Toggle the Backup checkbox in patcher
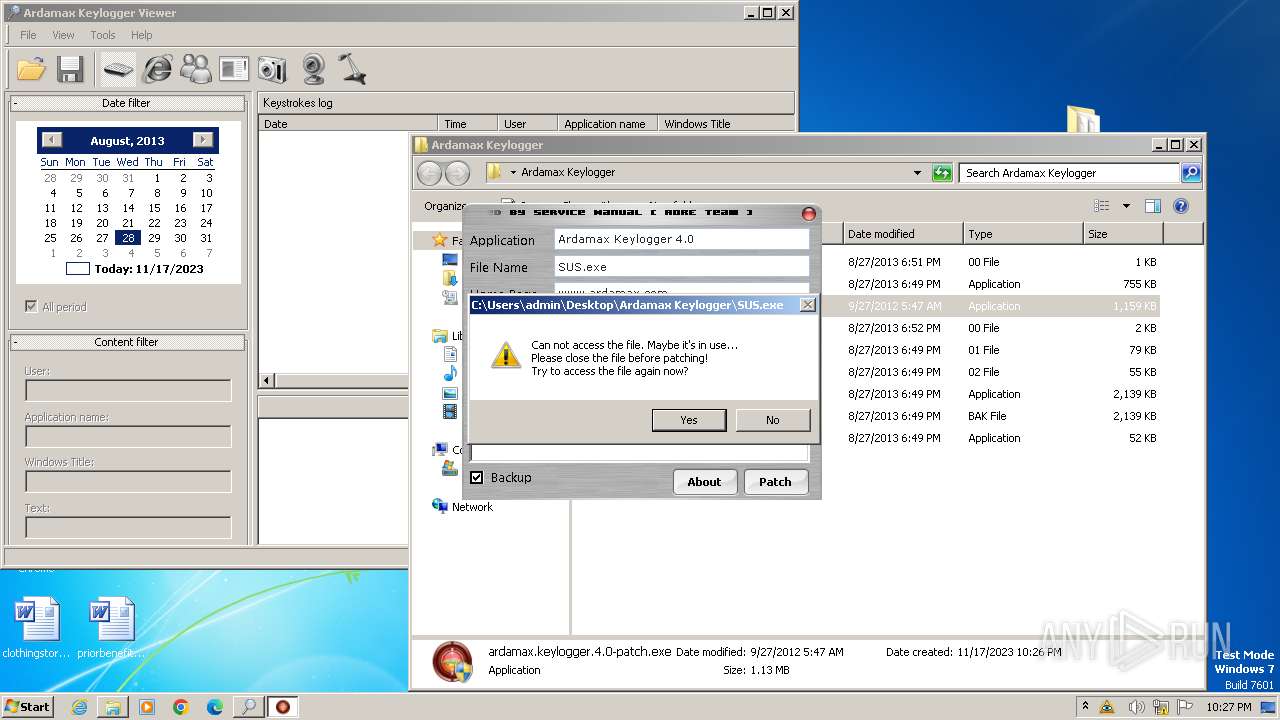This screenshot has height=720, width=1280. coord(477,477)
